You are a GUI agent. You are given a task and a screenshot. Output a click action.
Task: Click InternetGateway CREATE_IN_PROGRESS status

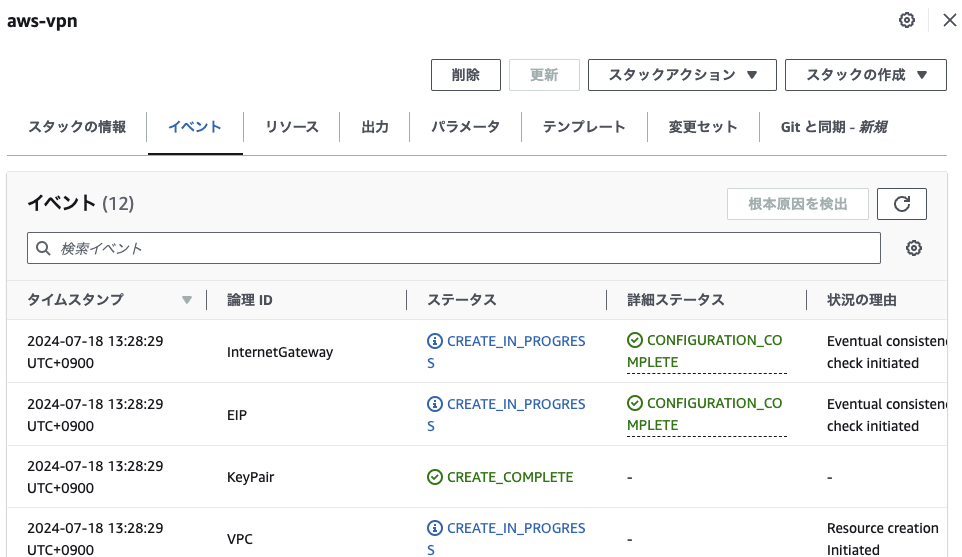tap(506, 351)
